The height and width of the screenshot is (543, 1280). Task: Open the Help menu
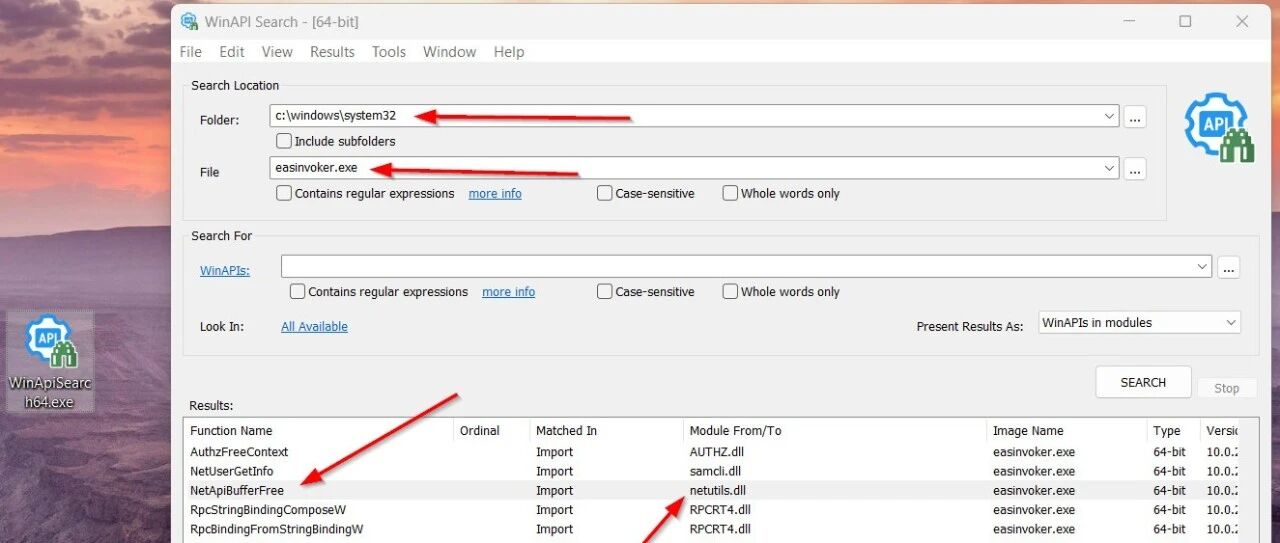(x=509, y=52)
